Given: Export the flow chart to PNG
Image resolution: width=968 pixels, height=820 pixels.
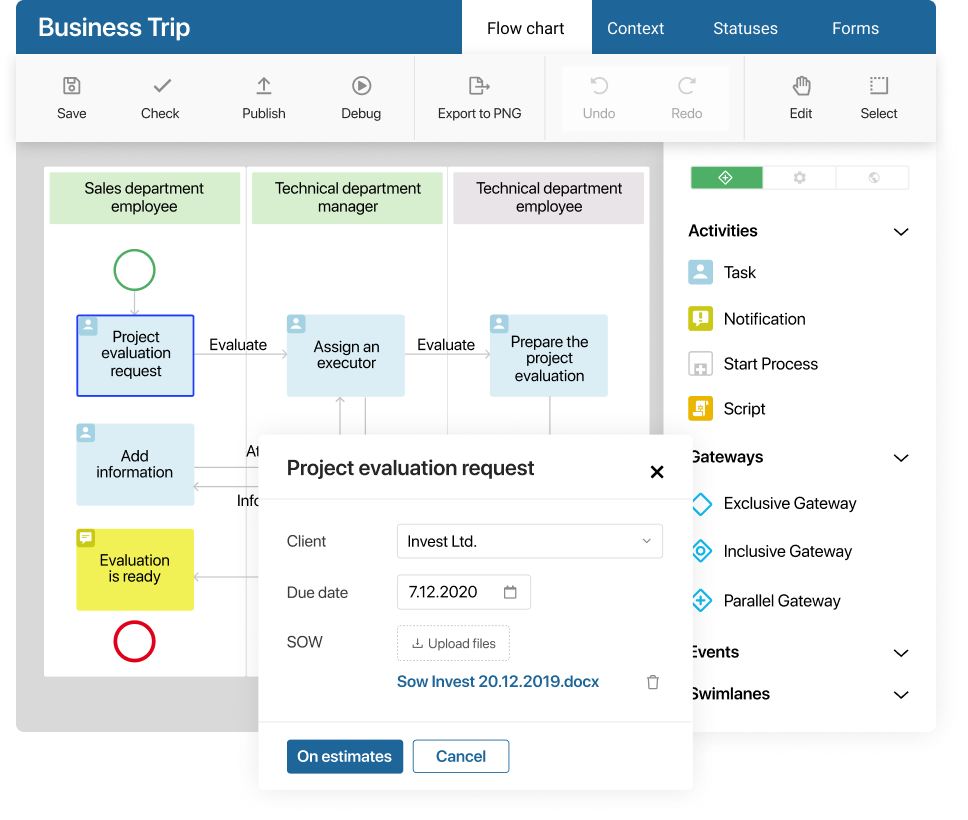Looking at the screenshot, I should (479, 87).
